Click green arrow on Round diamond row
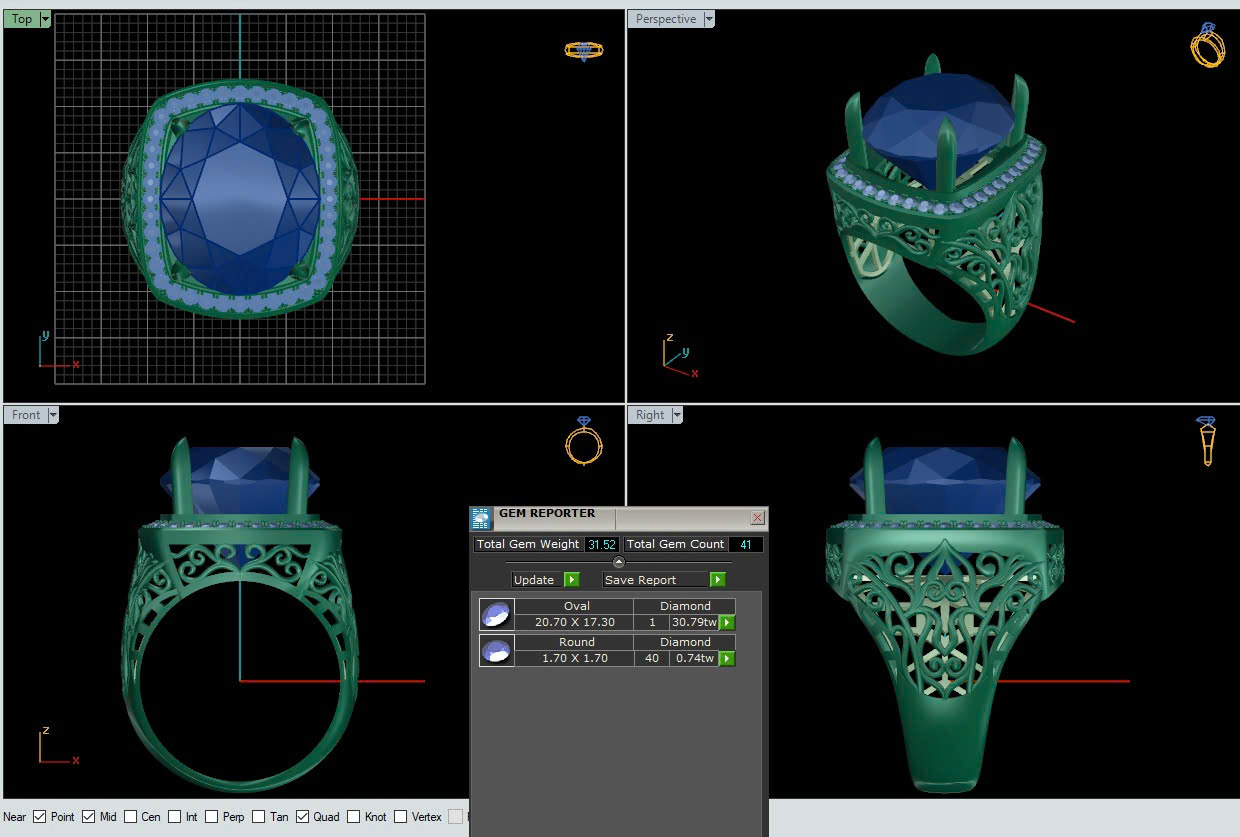The image size is (1240, 837). pyautogui.click(x=727, y=658)
